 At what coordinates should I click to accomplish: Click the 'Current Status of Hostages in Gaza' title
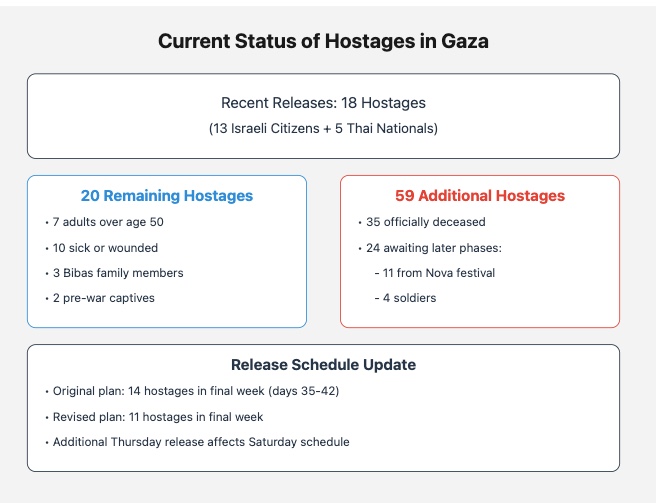pyautogui.click(x=323, y=42)
